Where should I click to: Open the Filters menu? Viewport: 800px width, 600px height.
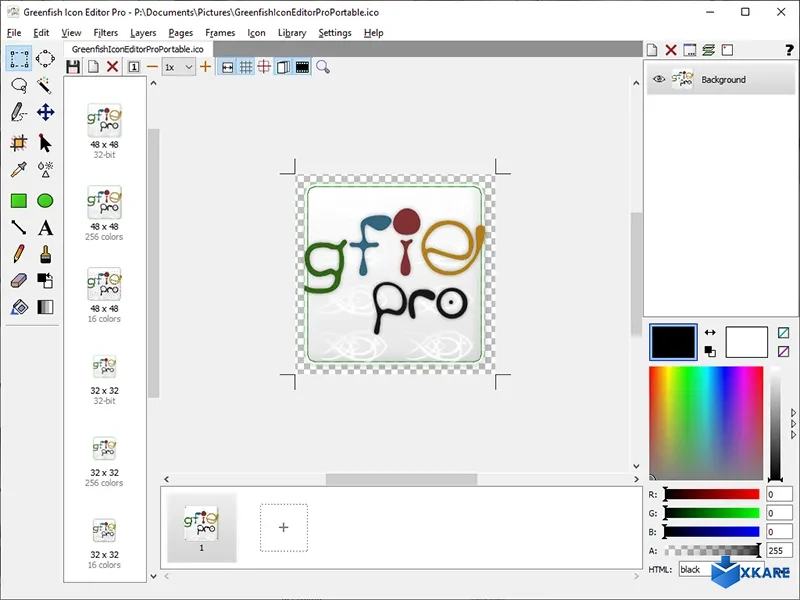click(x=105, y=33)
